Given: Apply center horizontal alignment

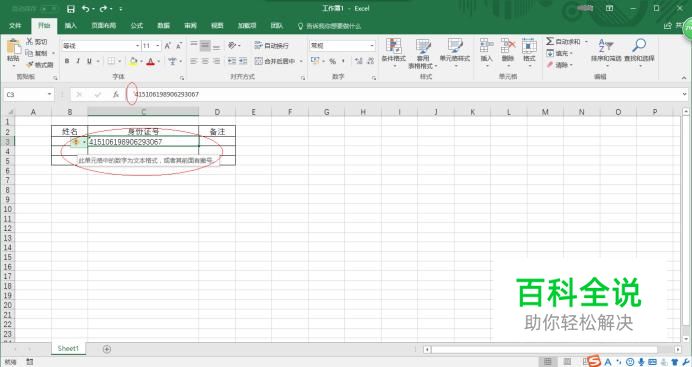Looking at the screenshot, I should tap(205, 61).
